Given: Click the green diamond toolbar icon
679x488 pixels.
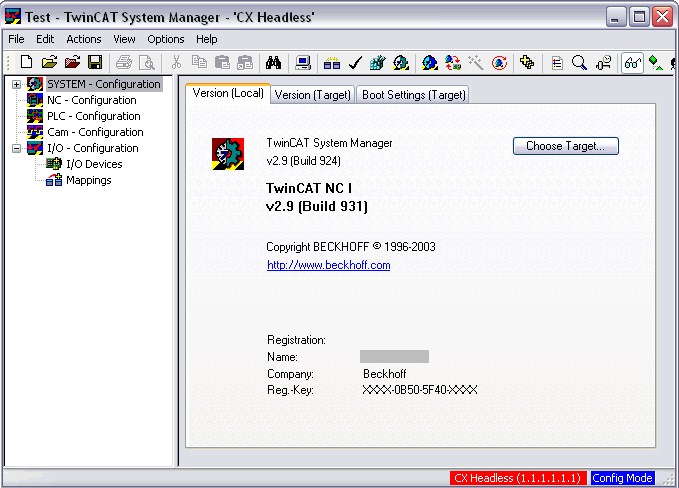Looking at the screenshot, I should (655, 63).
